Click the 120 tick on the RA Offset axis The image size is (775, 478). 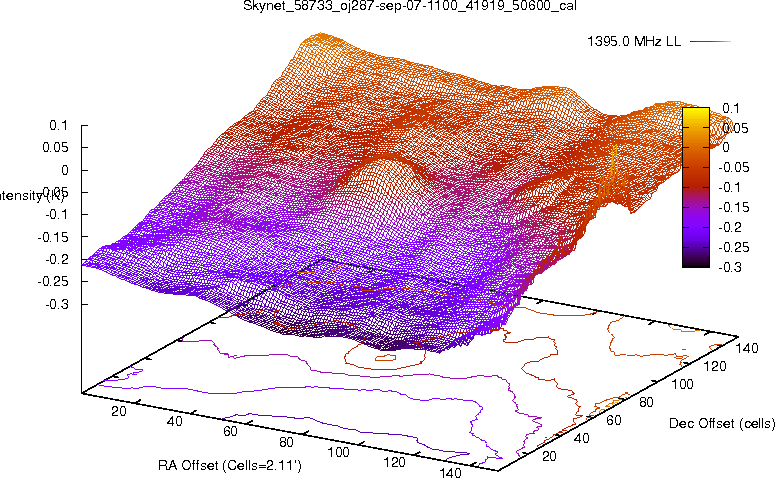tap(394, 462)
